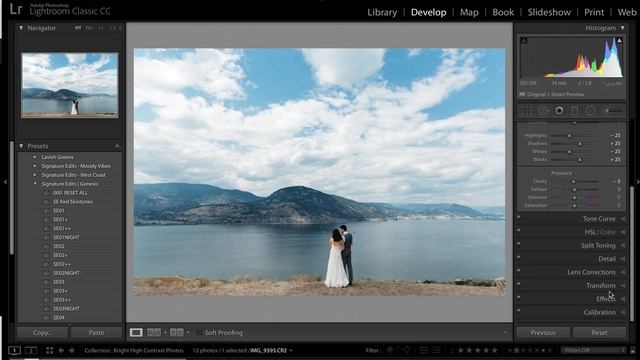The height and width of the screenshot is (360, 640).
Task: Toggle Split Toning panel switch
Action: click(518, 244)
